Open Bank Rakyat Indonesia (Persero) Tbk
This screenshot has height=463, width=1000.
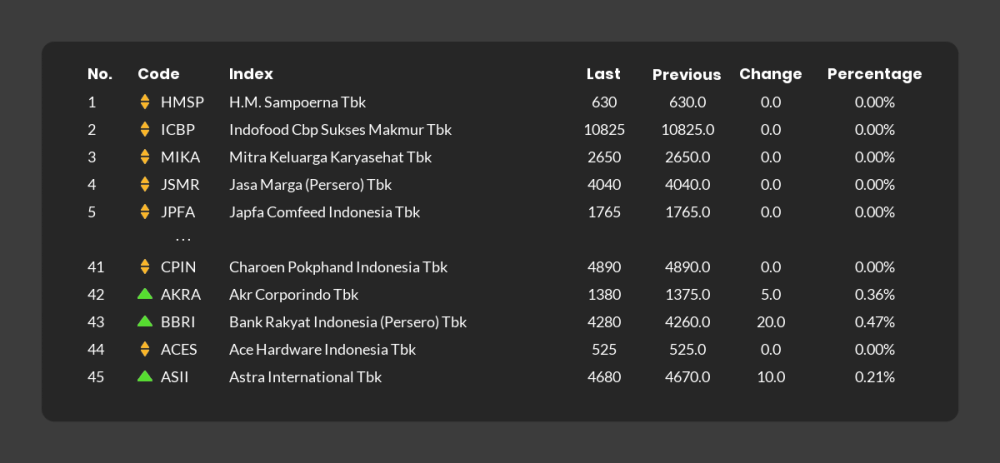tap(347, 322)
